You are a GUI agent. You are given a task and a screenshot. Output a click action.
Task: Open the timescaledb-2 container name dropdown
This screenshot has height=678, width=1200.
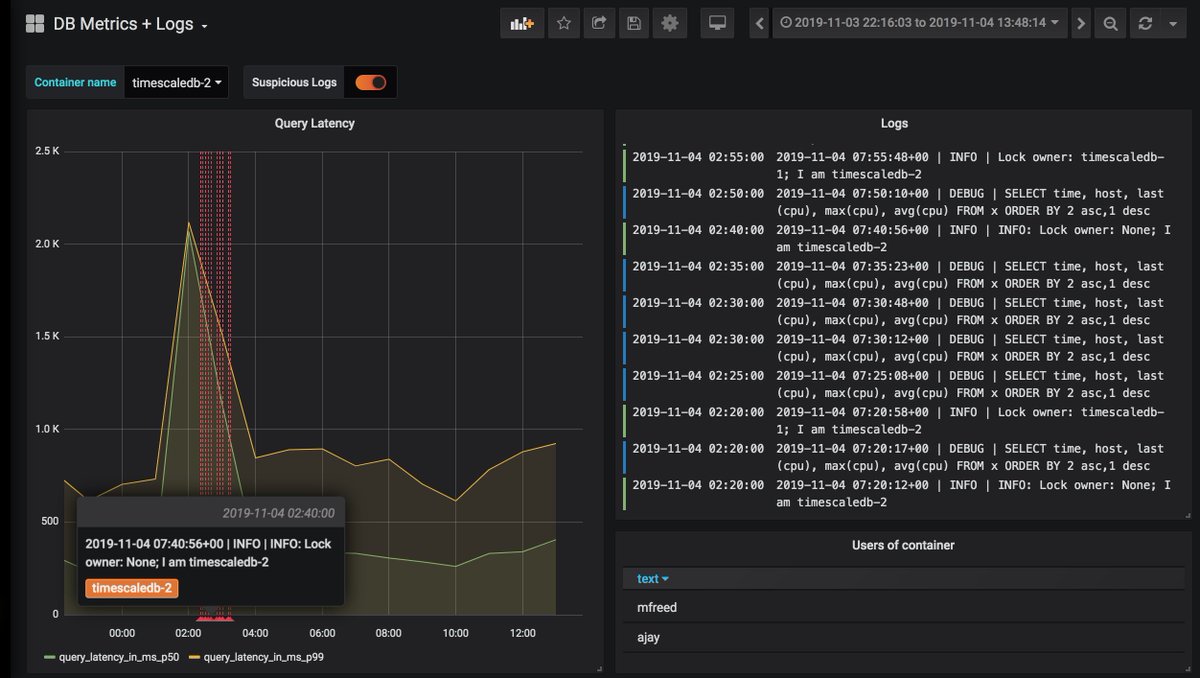click(176, 82)
